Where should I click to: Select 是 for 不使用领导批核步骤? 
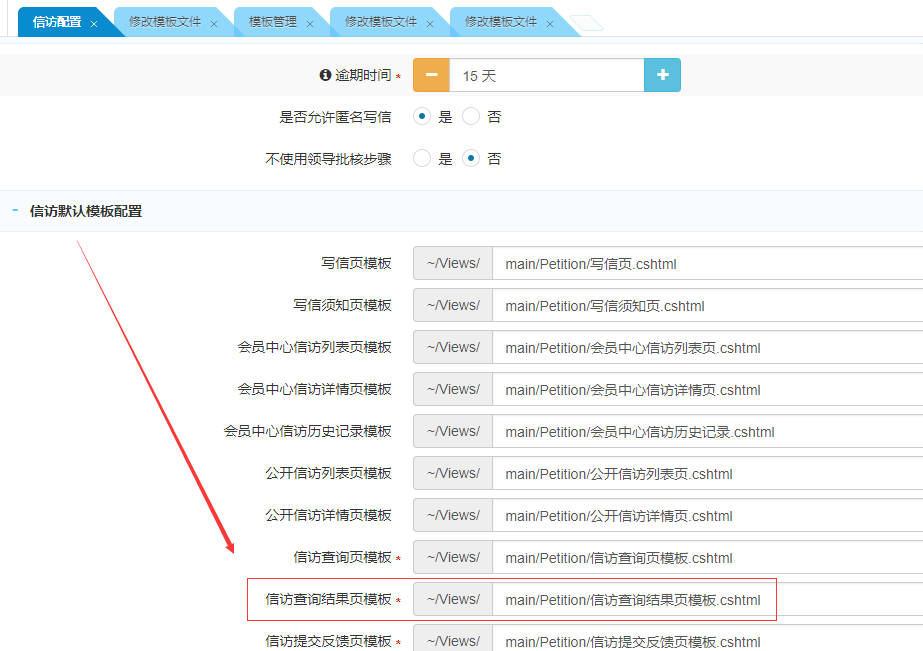pos(422,159)
